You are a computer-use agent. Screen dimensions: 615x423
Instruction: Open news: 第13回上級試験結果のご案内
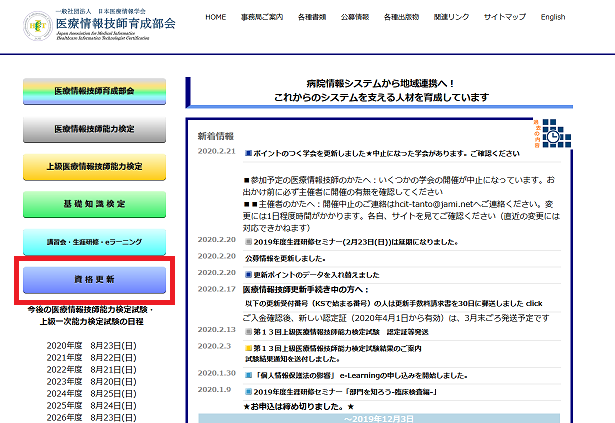[337, 348]
